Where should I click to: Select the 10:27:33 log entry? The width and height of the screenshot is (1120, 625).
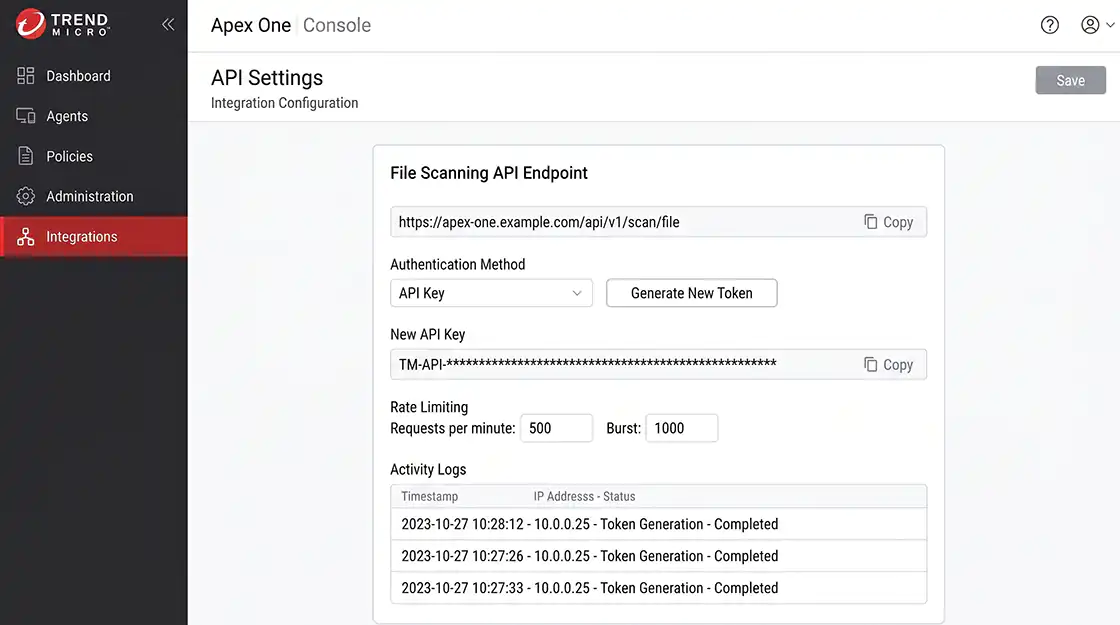tap(659, 588)
